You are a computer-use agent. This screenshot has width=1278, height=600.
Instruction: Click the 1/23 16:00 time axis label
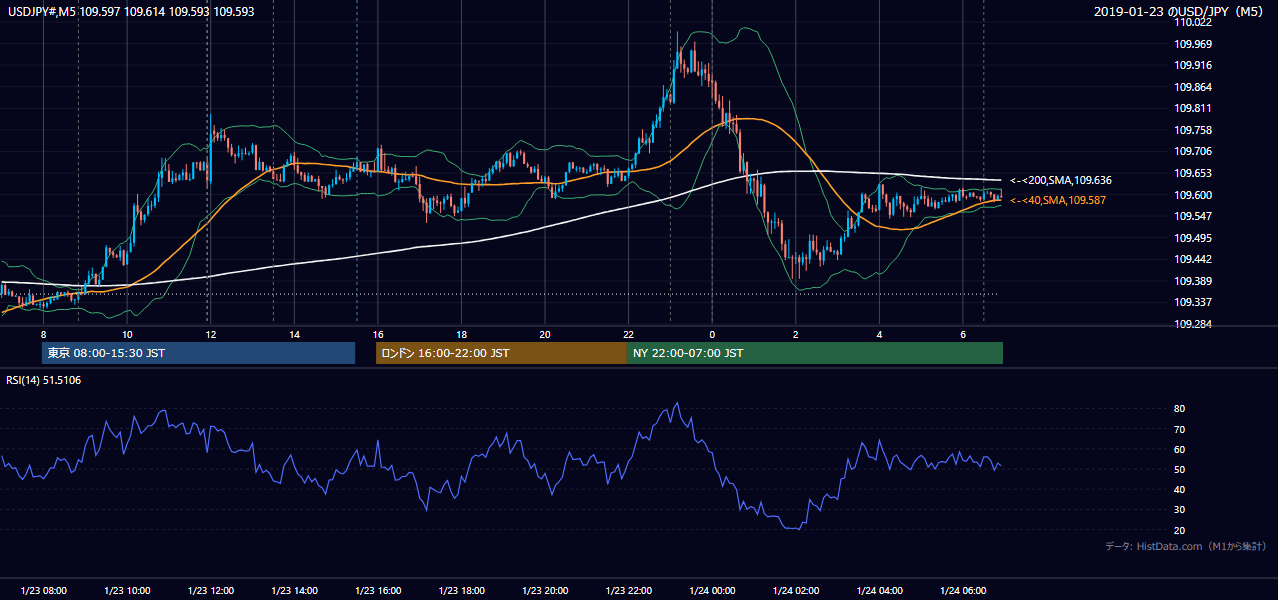point(377,590)
